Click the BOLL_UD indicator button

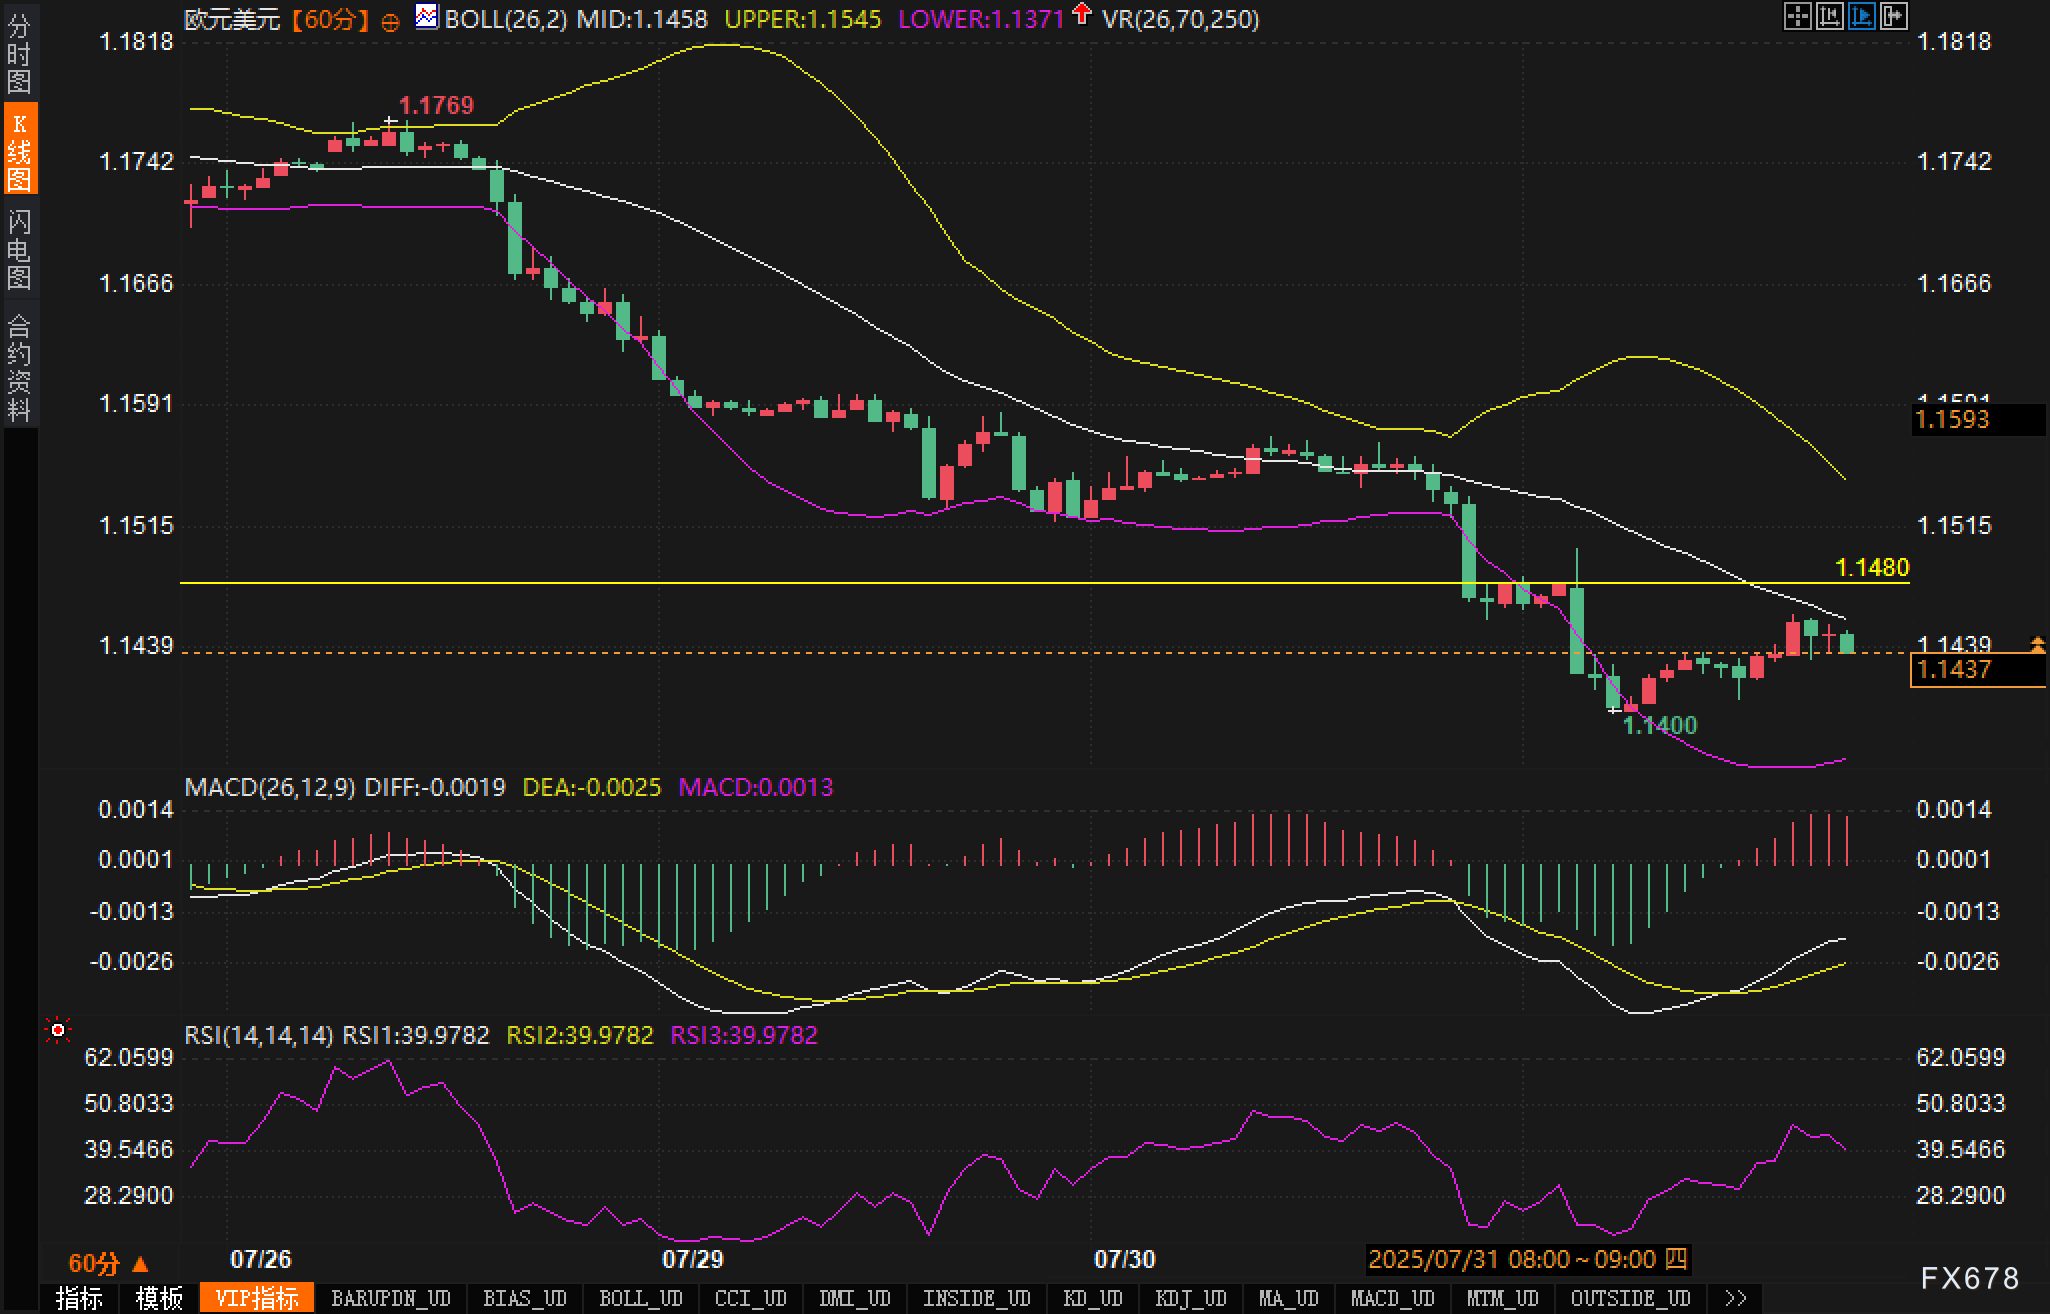pos(640,1298)
